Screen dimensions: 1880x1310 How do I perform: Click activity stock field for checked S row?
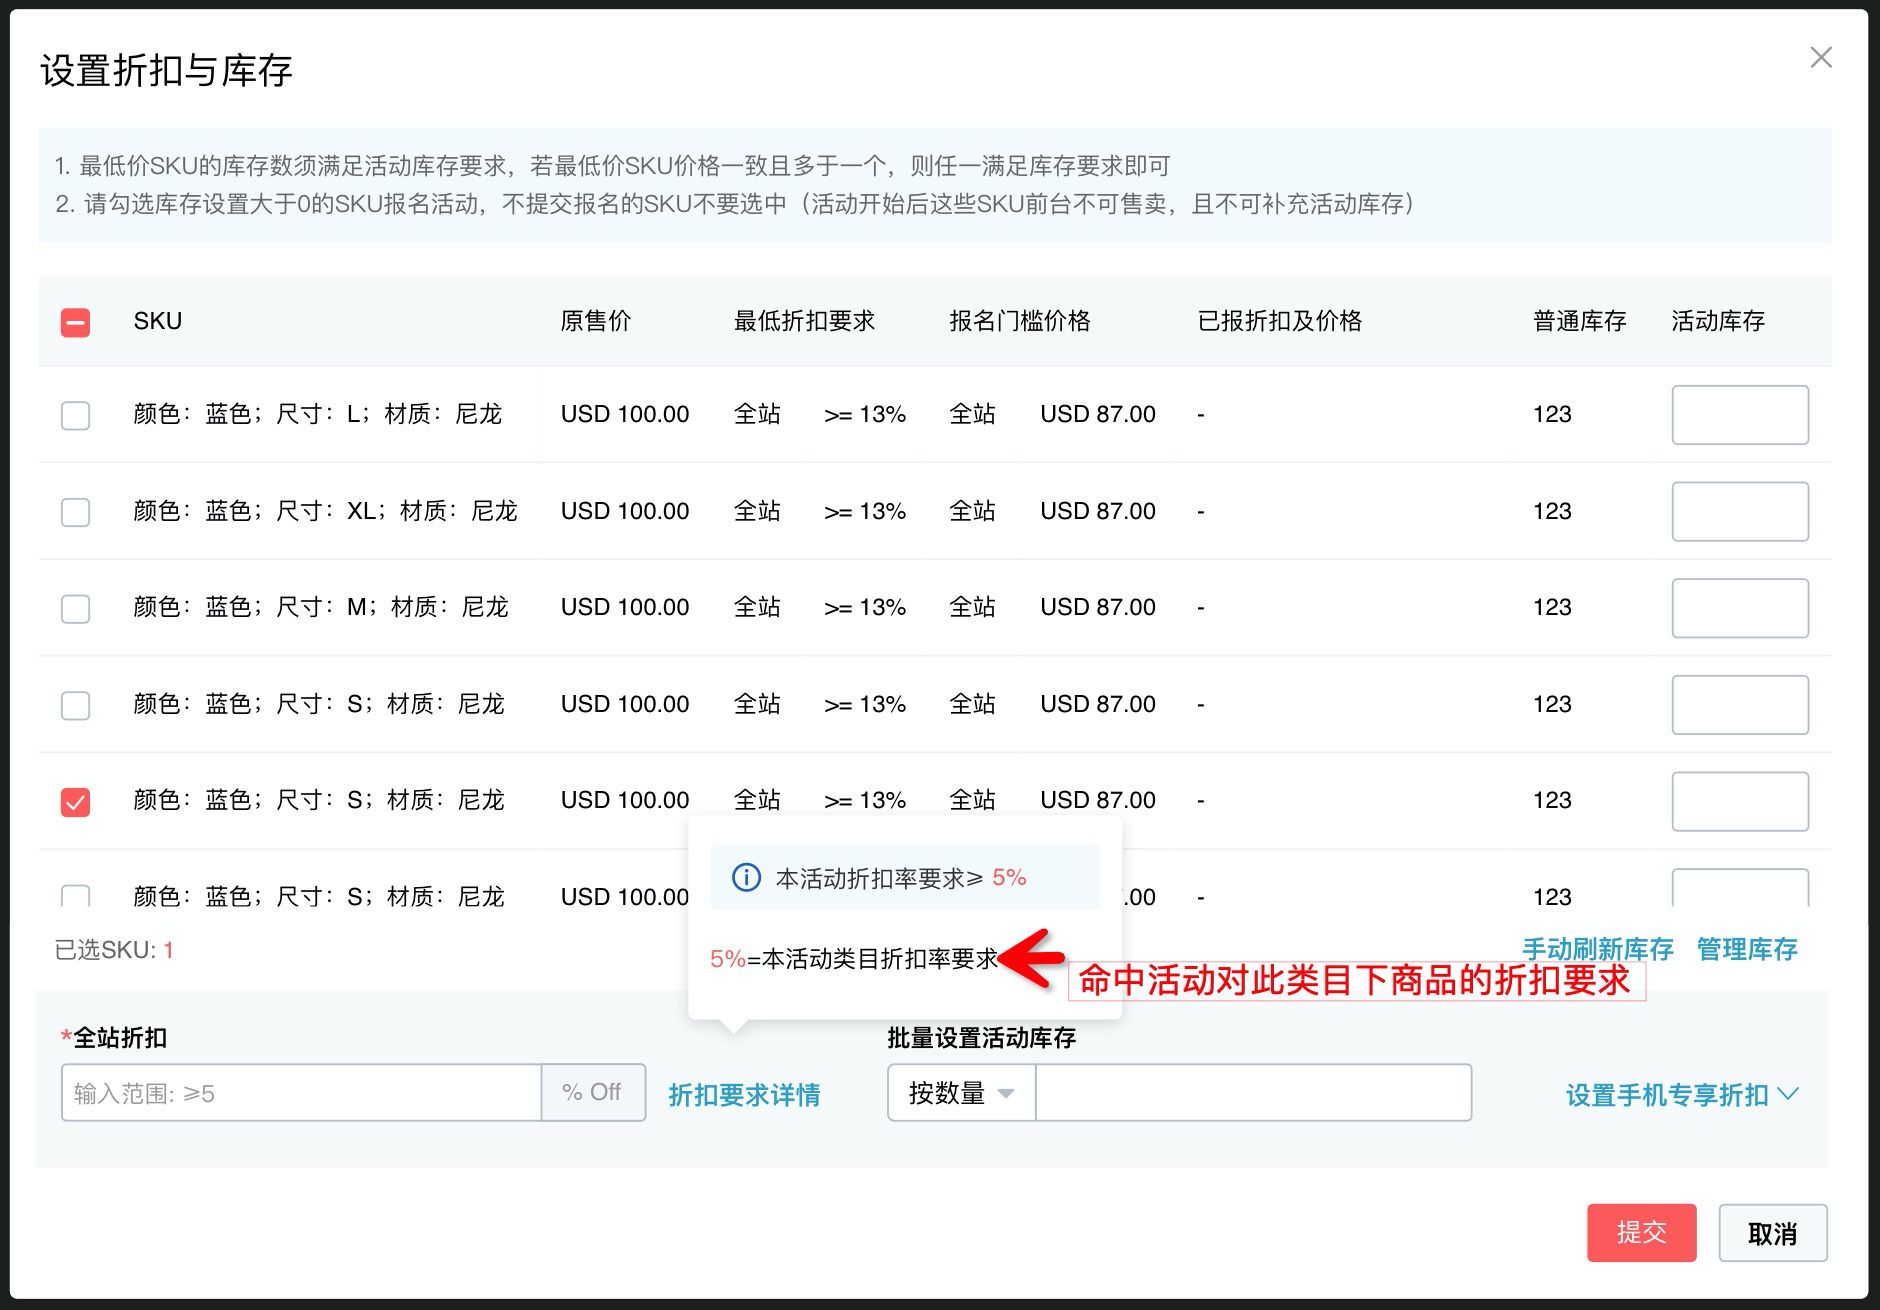point(1740,802)
